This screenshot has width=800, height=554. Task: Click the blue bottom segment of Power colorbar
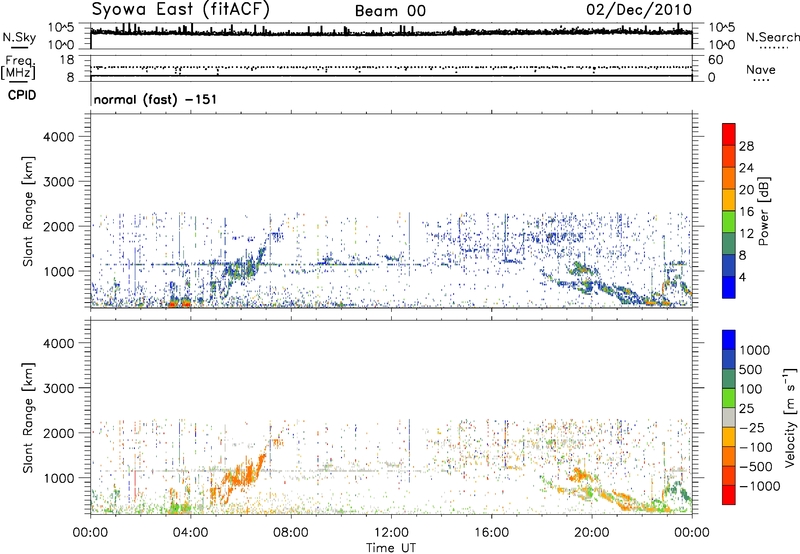[x=729, y=287]
